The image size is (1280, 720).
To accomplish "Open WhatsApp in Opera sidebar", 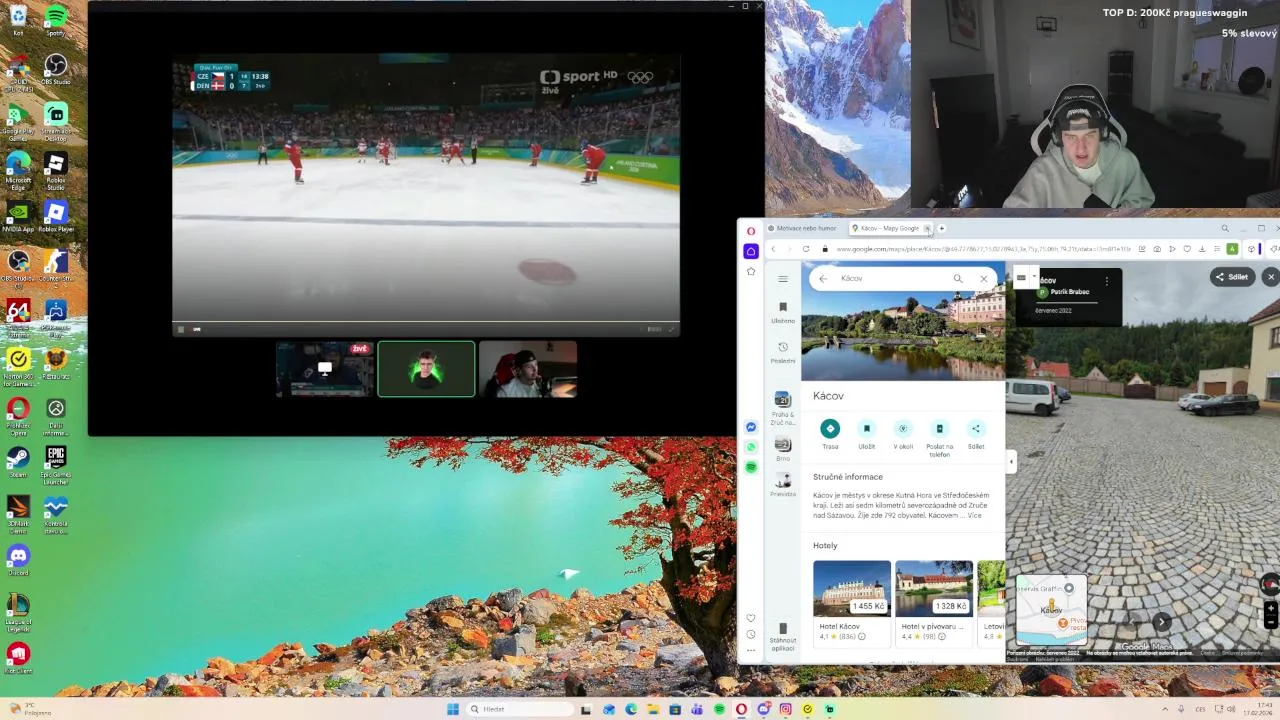I will click(751, 447).
